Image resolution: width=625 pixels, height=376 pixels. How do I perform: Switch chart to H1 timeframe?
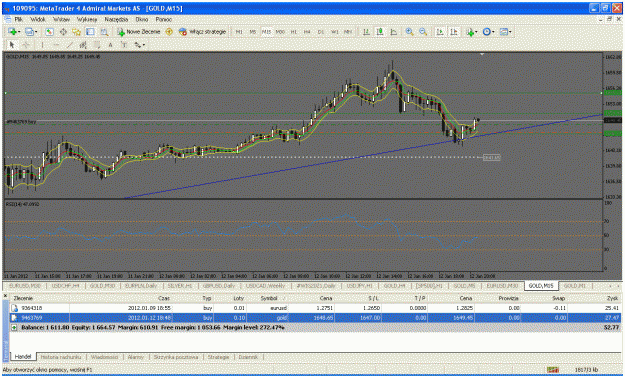(x=294, y=32)
